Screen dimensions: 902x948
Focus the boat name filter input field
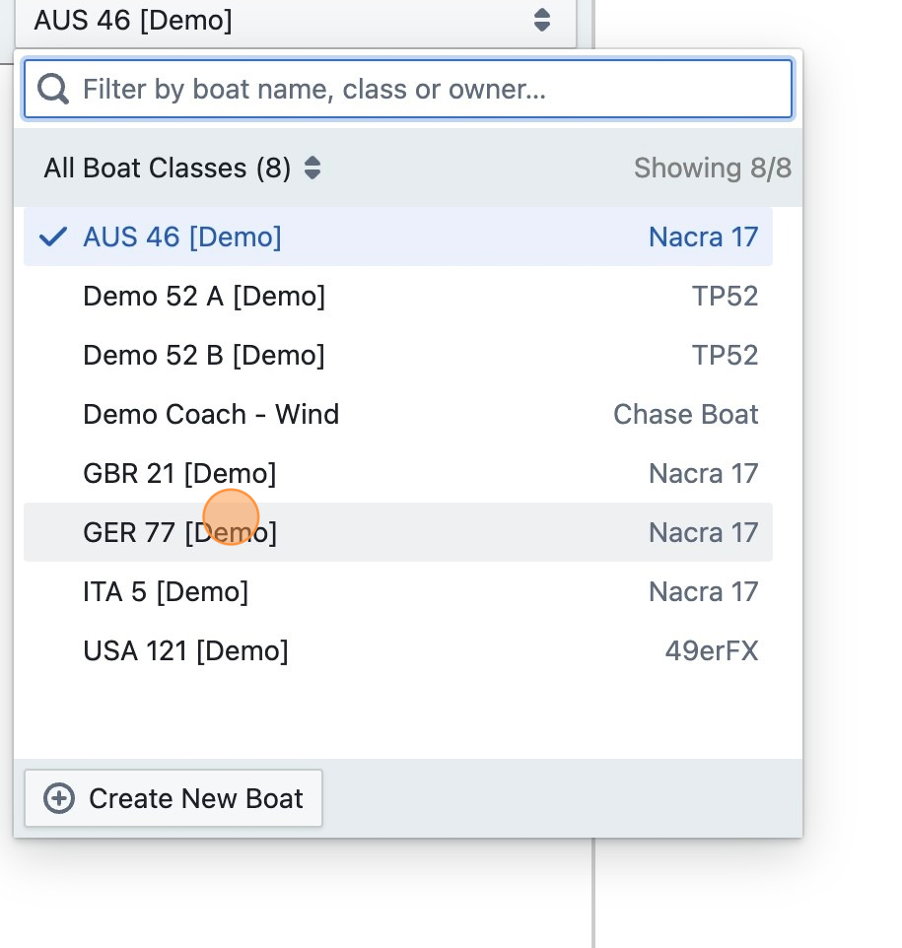[408, 89]
